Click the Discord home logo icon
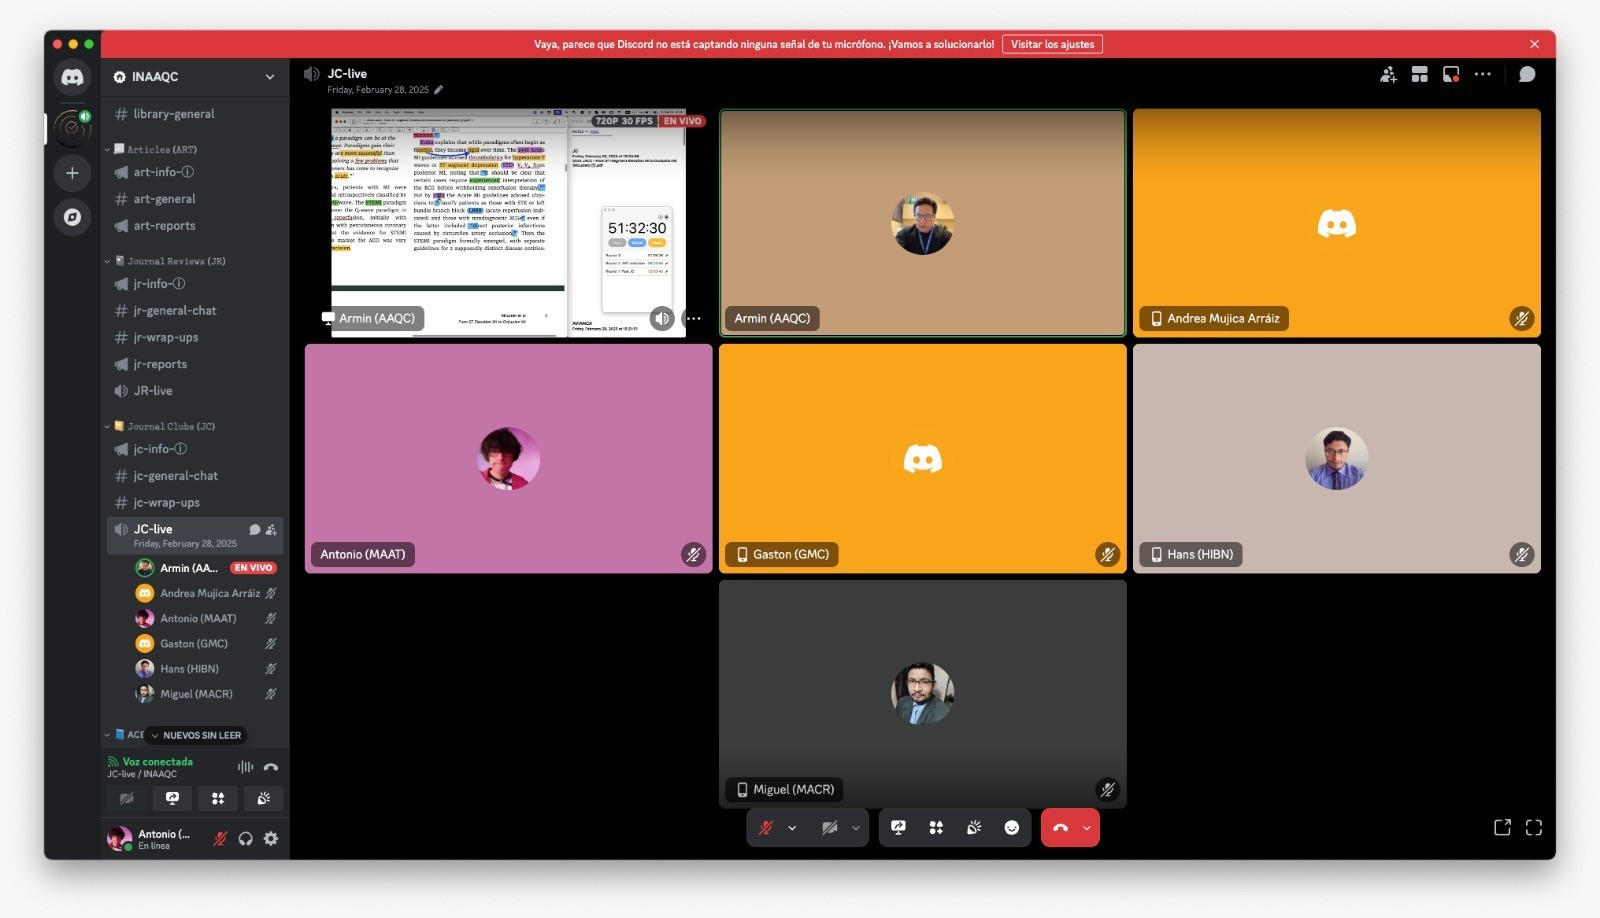Image resolution: width=1600 pixels, height=918 pixels. coord(72,77)
